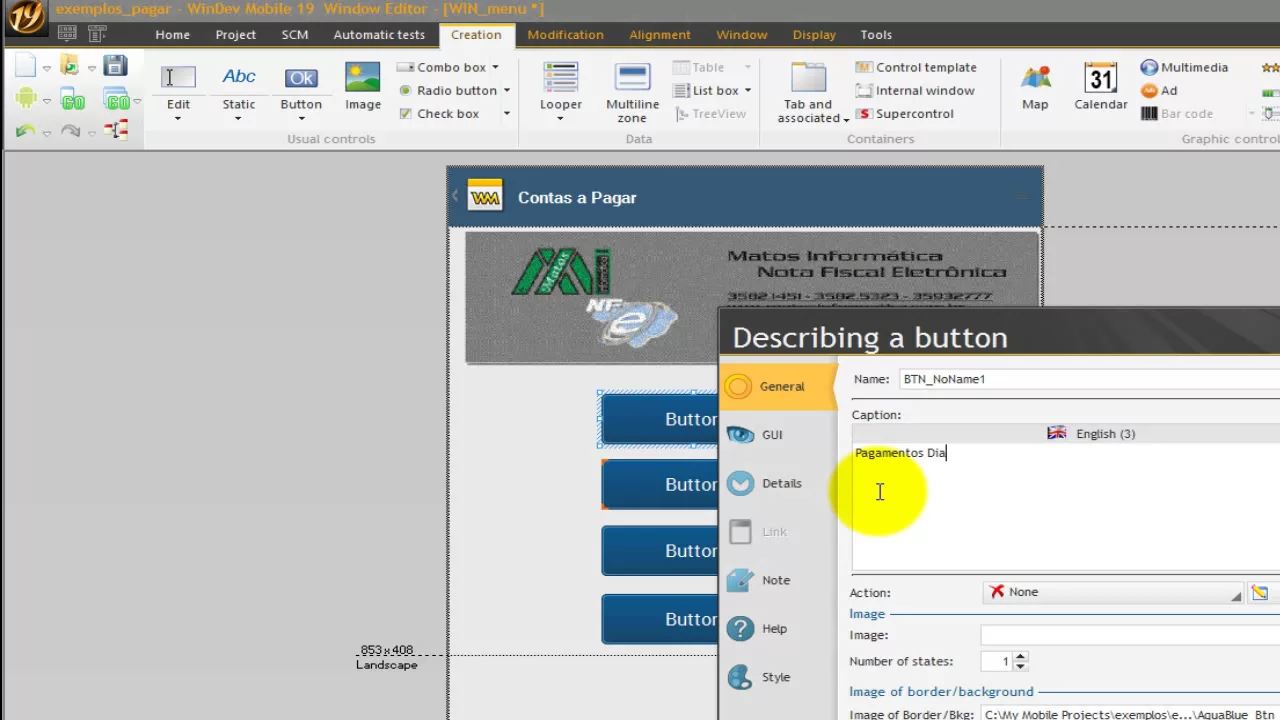Insert a Table control
Viewport: 1280px width, 720px height.
pyautogui.click(x=698, y=67)
